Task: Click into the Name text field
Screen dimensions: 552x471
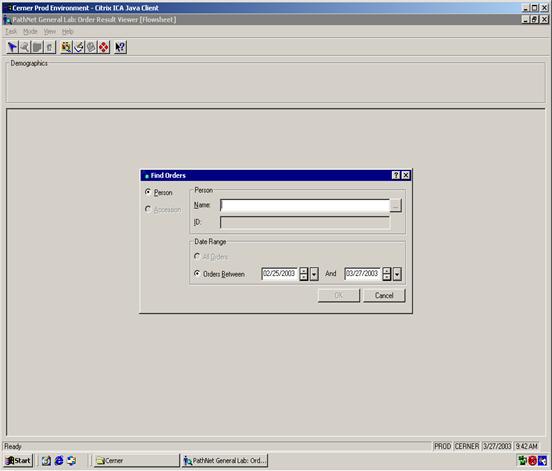Action: coord(305,206)
